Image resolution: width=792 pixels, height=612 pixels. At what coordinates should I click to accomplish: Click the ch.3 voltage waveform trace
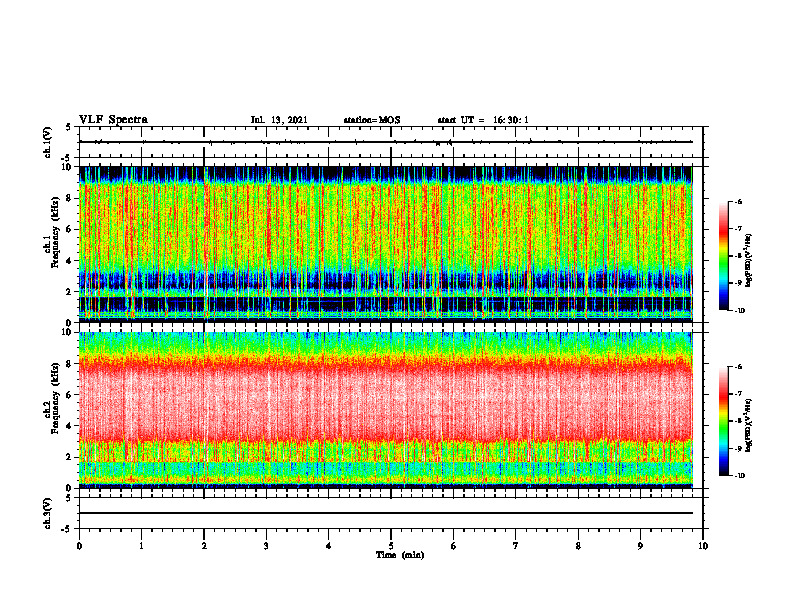[x=386, y=513]
